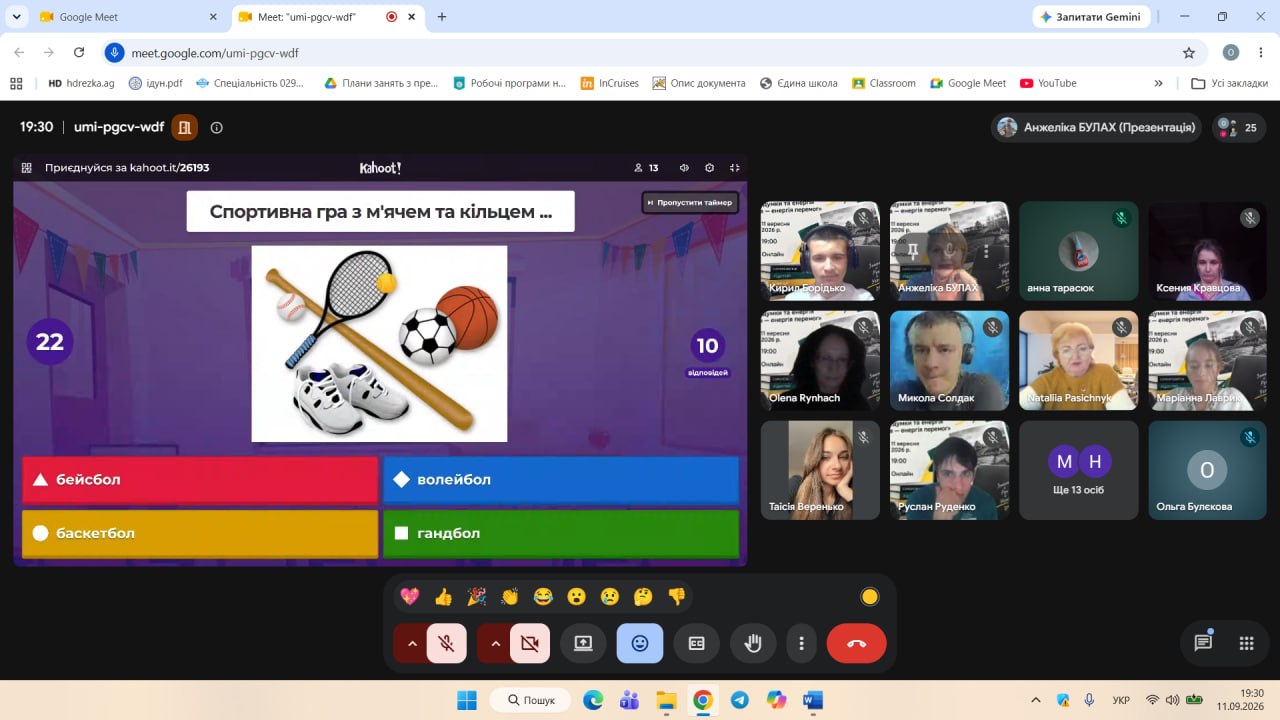Image resolution: width=1280 pixels, height=720 pixels.
Task: Leave the call with red hangup button
Action: [856, 644]
